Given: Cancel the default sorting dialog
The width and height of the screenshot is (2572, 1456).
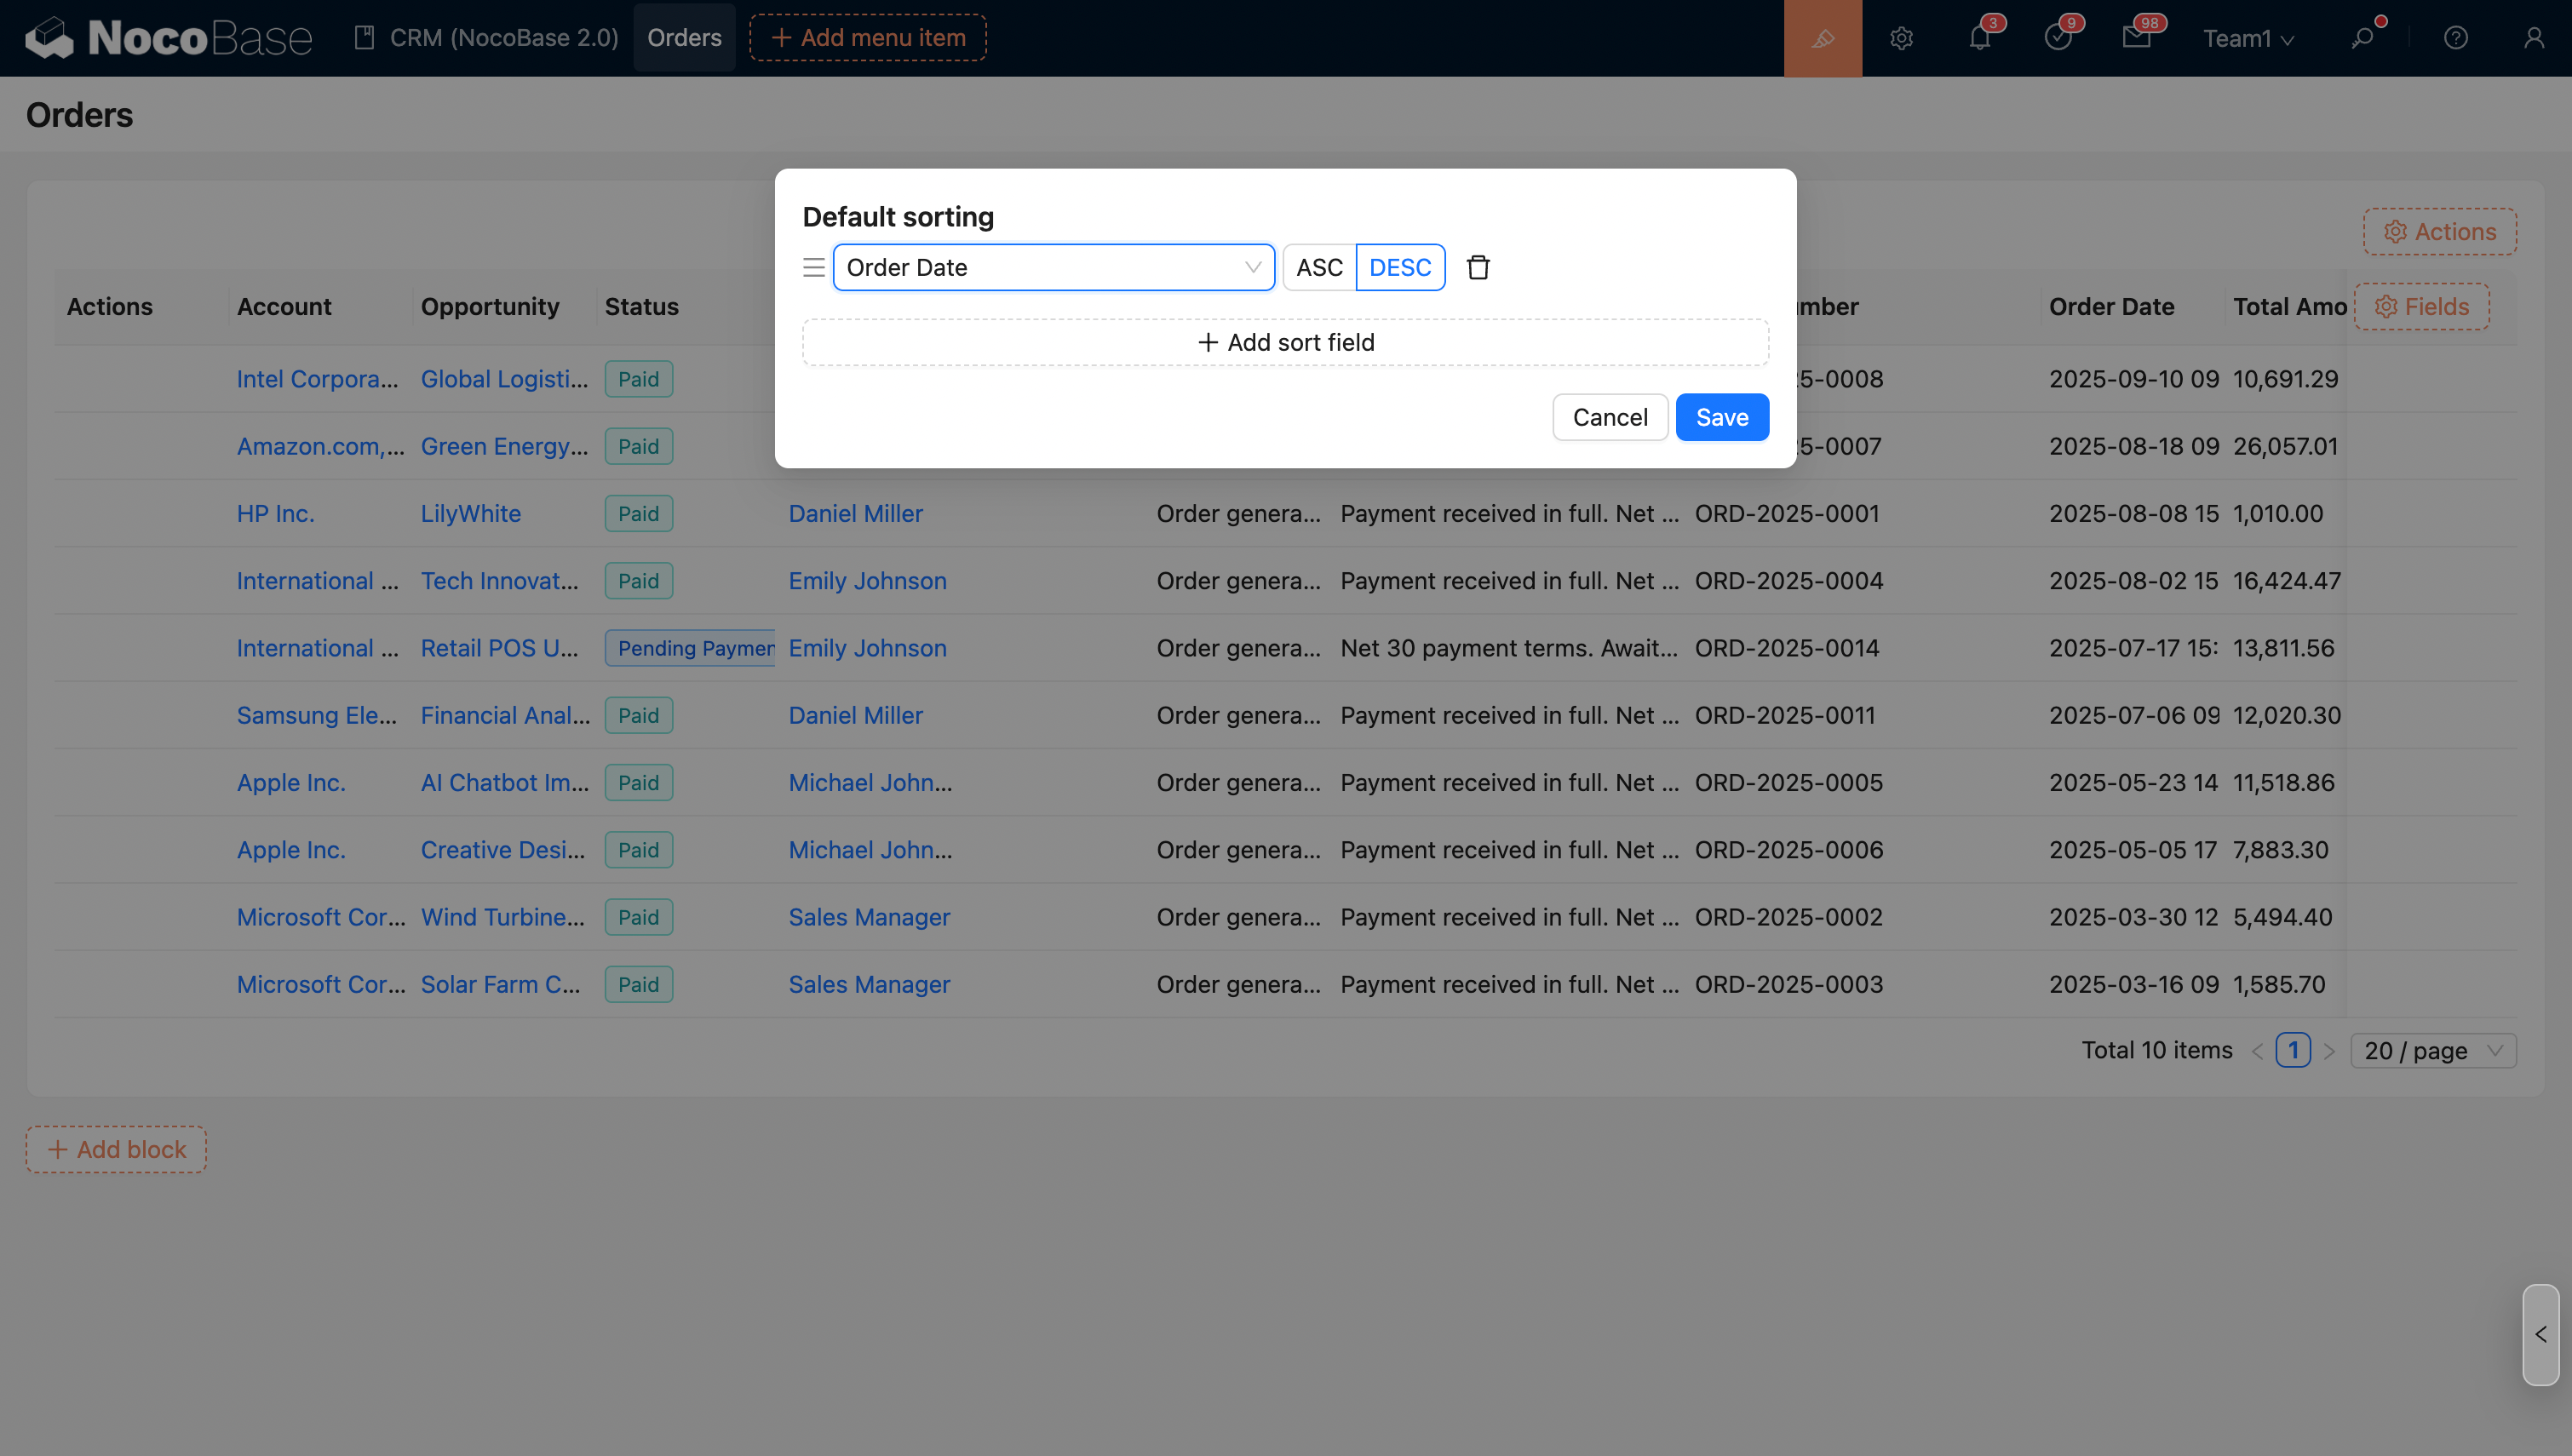Looking at the screenshot, I should 1609,417.
